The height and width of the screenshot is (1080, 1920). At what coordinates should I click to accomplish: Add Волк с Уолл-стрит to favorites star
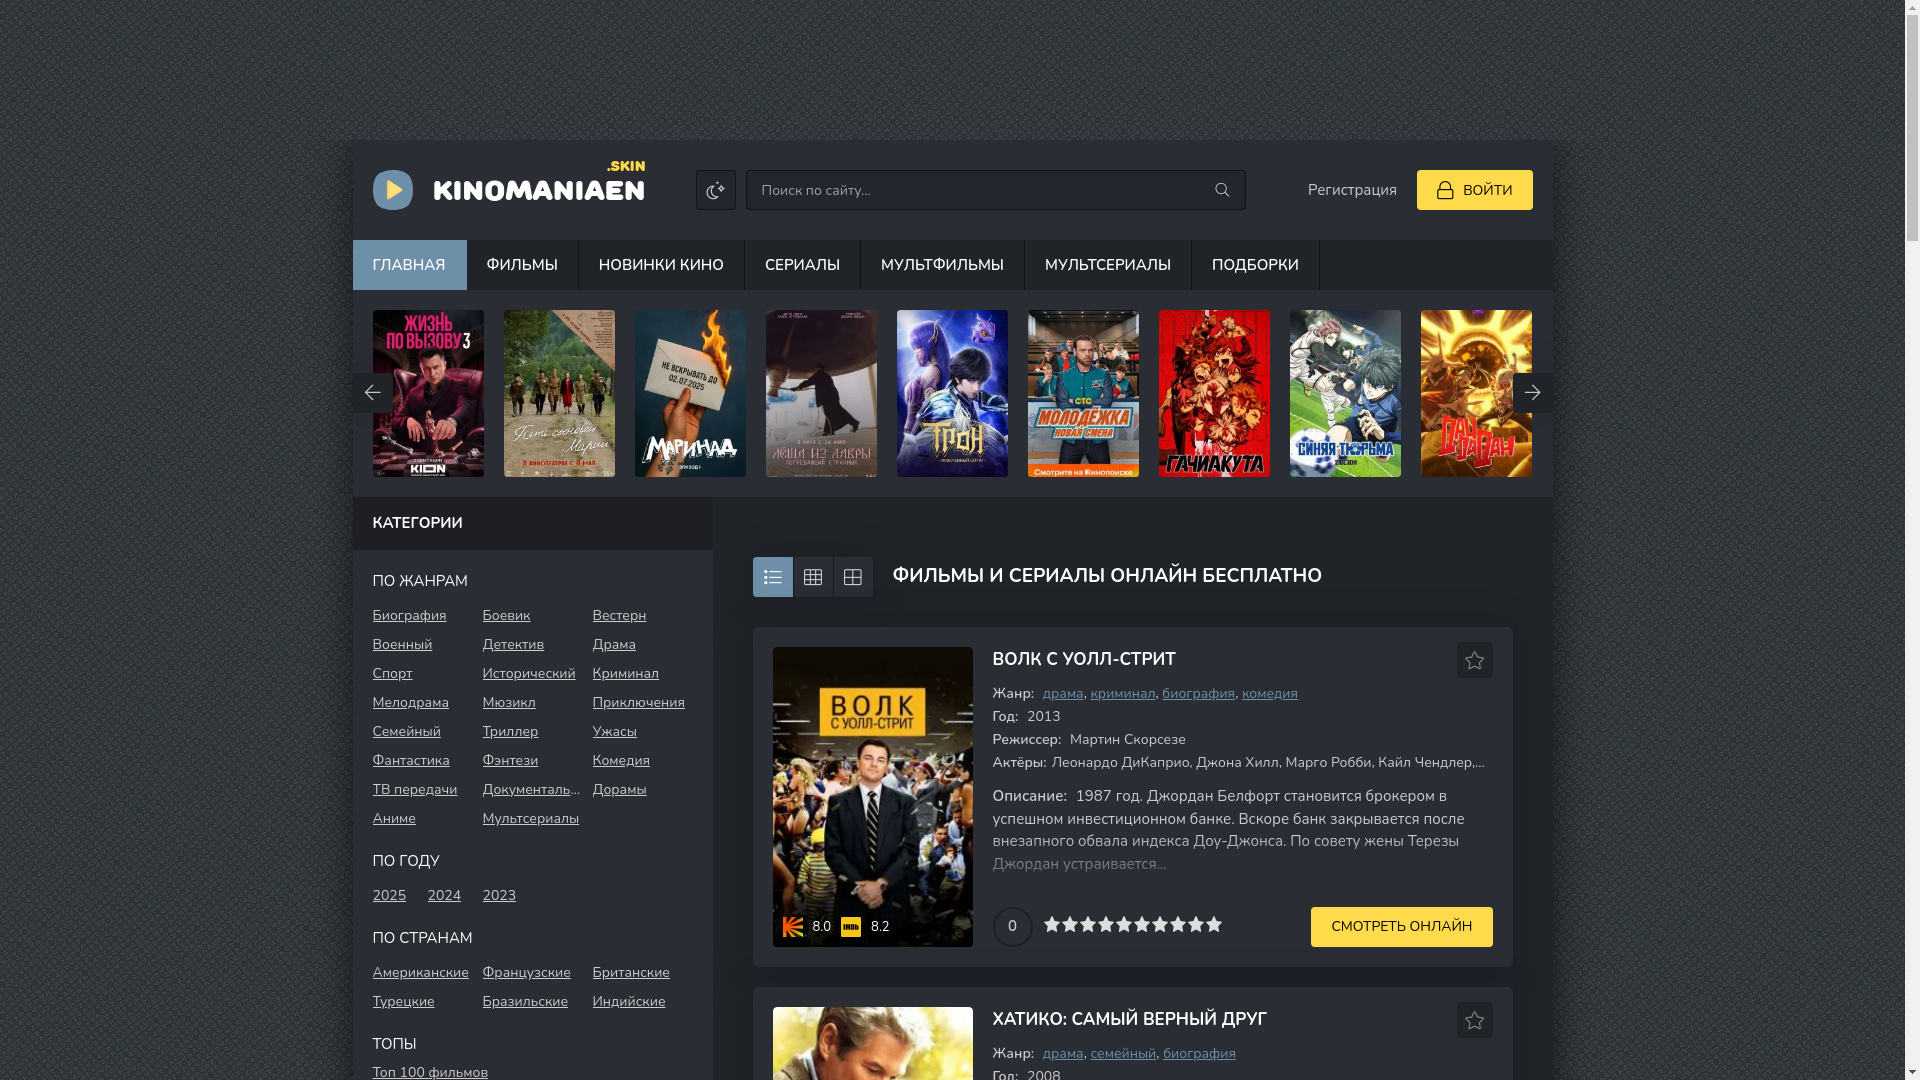point(1474,660)
